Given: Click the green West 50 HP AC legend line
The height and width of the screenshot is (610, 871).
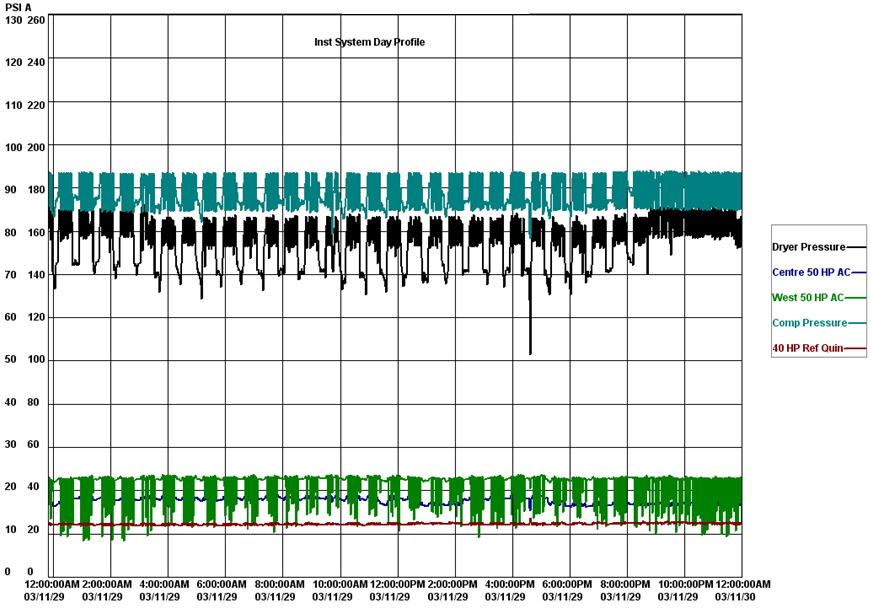Looking at the screenshot, I should (855, 298).
